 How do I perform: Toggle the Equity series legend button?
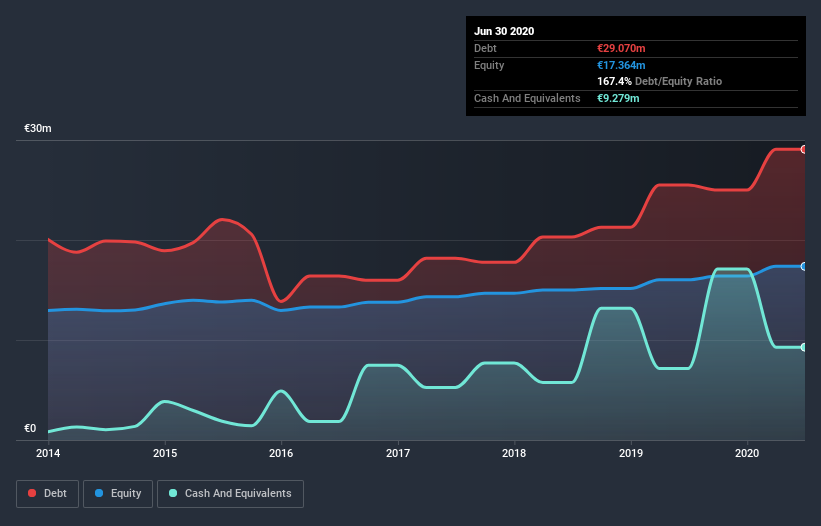(x=118, y=494)
